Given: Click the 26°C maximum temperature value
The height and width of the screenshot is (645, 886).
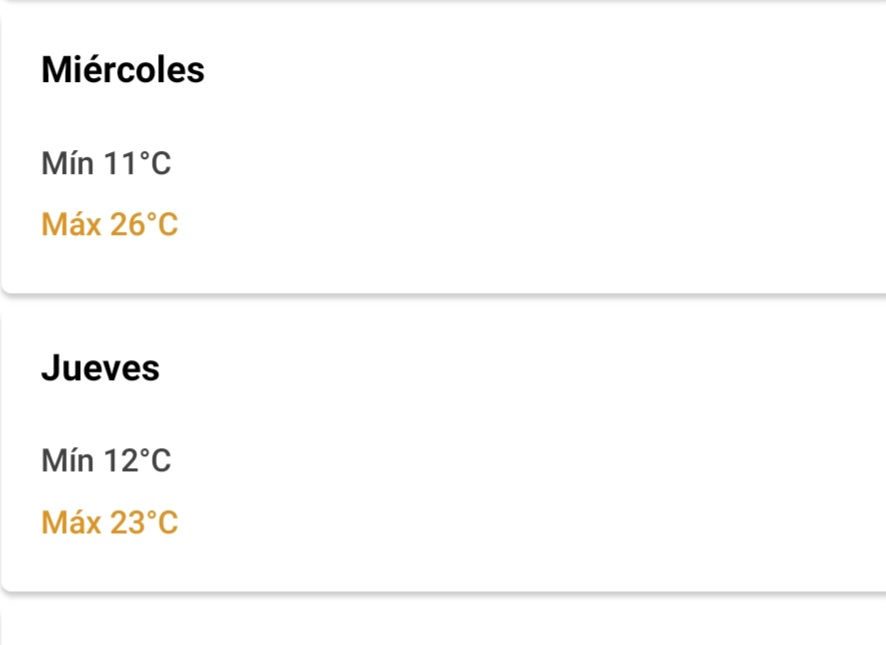Looking at the screenshot, I should click(x=144, y=224).
